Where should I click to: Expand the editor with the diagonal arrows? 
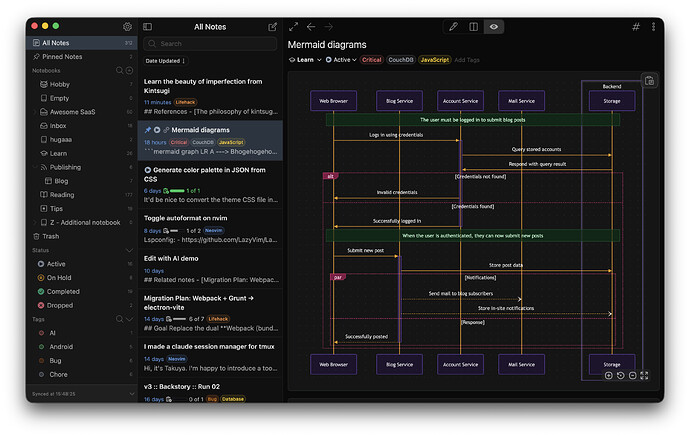click(294, 27)
